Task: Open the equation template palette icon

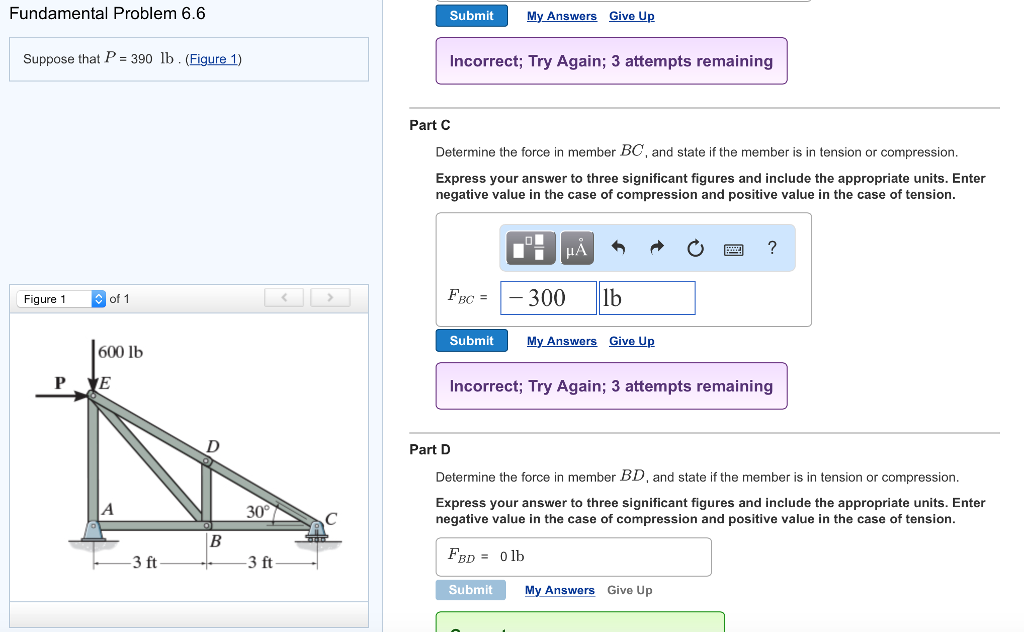Action: [530, 248]
